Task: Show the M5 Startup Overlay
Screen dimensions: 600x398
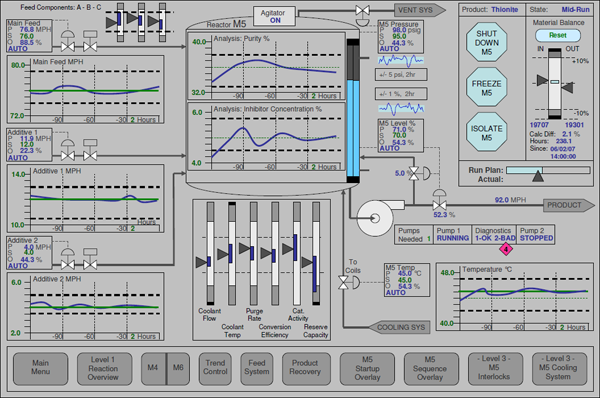Action: tap(367, 368)
